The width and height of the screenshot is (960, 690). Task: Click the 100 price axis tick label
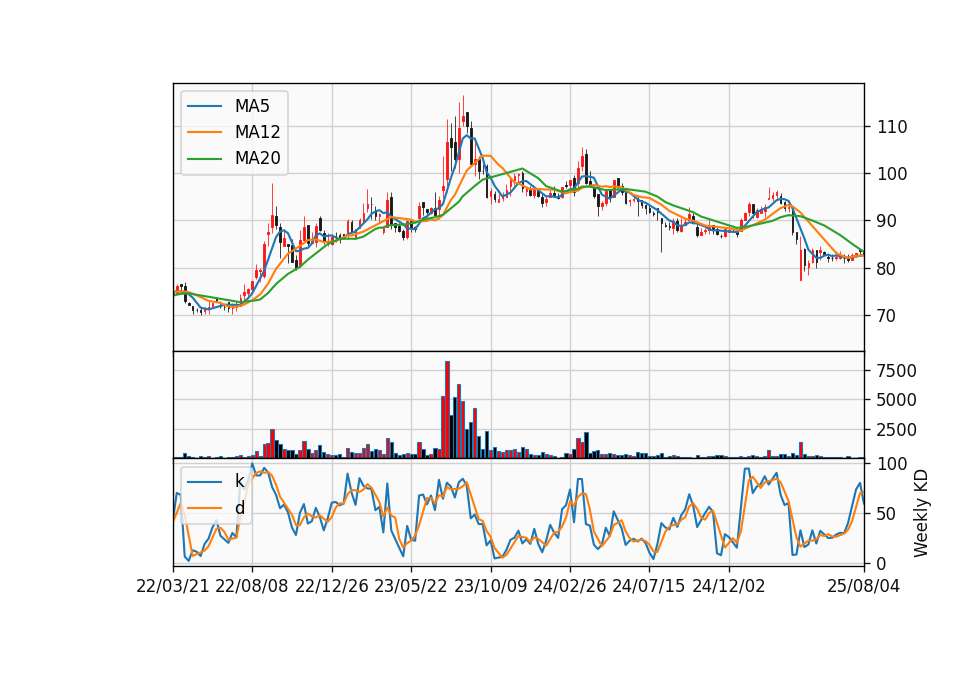click(892, 174)
